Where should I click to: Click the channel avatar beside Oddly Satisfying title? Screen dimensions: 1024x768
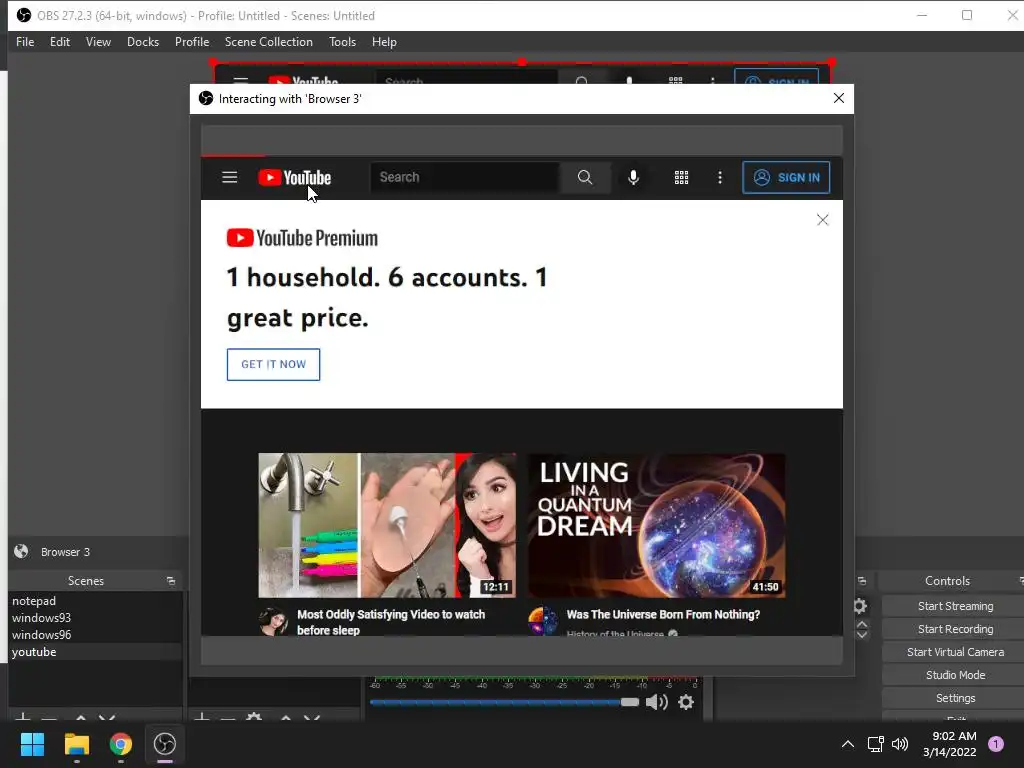coord(273,622)
